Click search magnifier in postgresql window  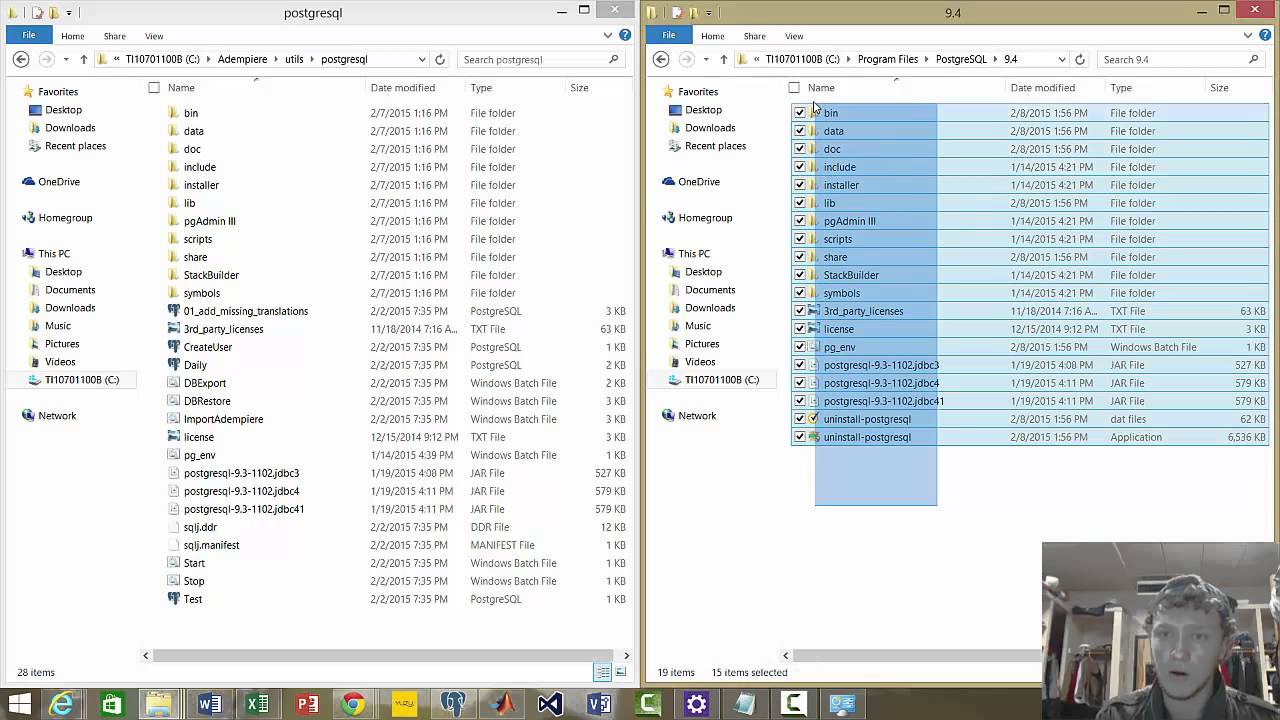[614, 59]
